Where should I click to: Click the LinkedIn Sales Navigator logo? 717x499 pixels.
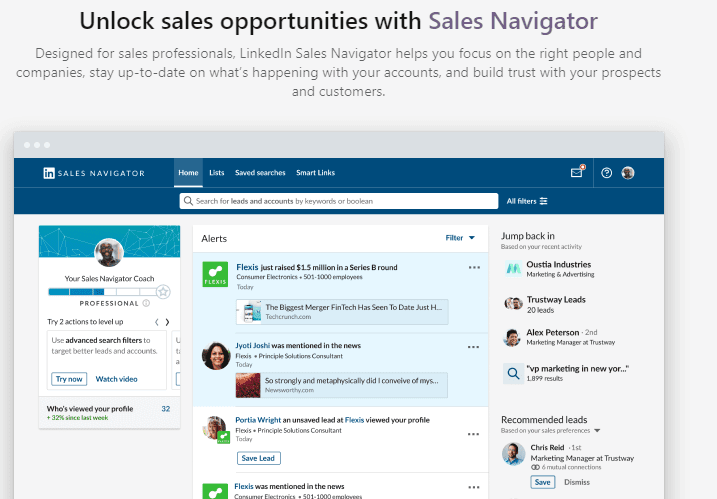(x=94, y=173)
